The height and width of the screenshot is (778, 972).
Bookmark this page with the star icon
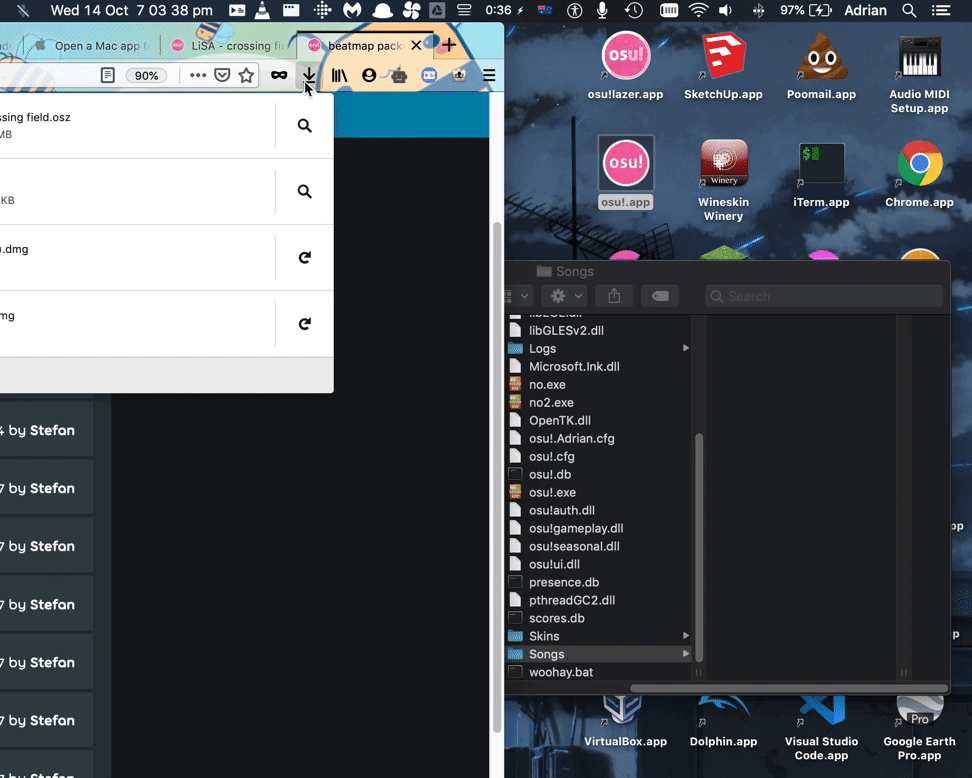246,76
